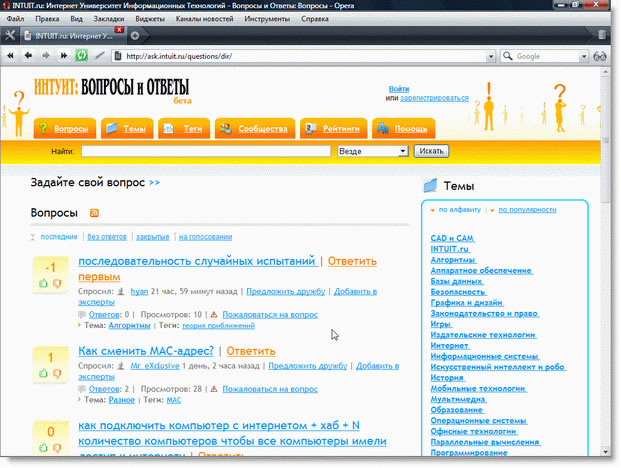This screenshot has width=621, height=468.
Task: Open the Закладки menu
Action: coord(109,19)
